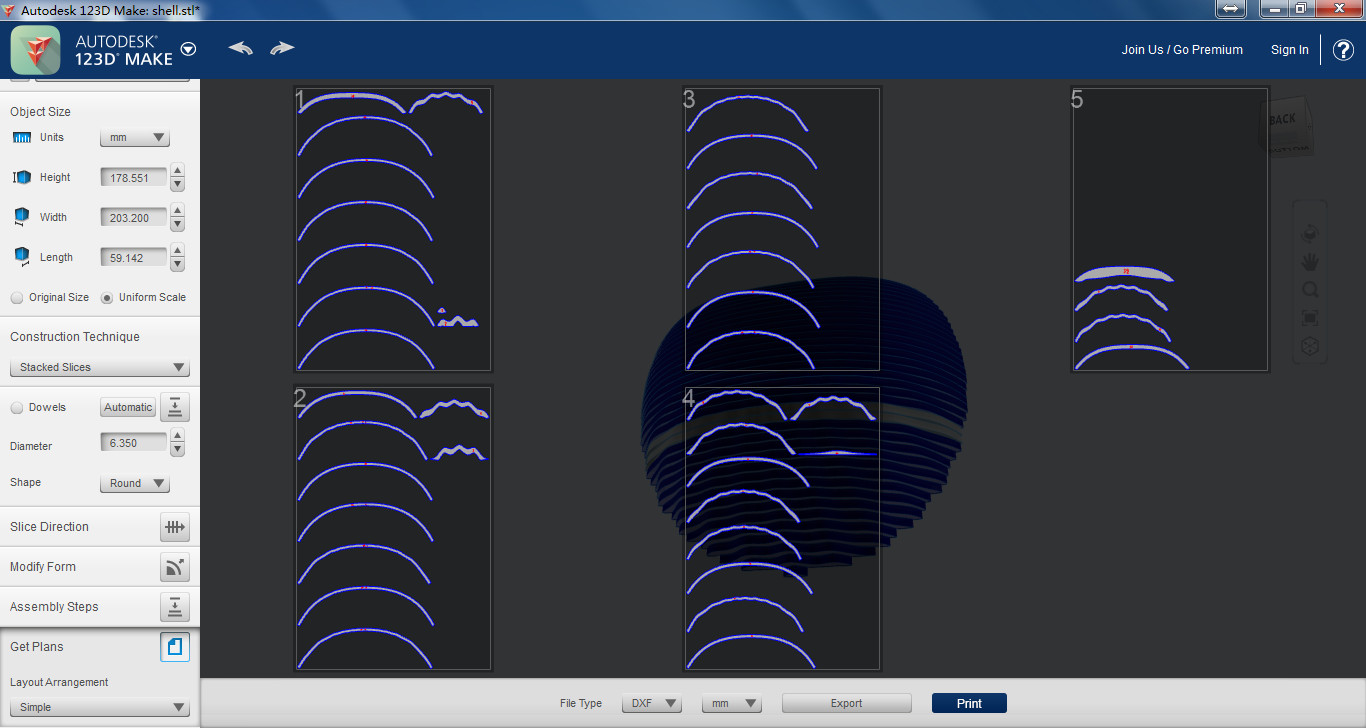Open the Assembly Steps icon
Viewport: 1366px width, 728px height.
tap(175, 607)
